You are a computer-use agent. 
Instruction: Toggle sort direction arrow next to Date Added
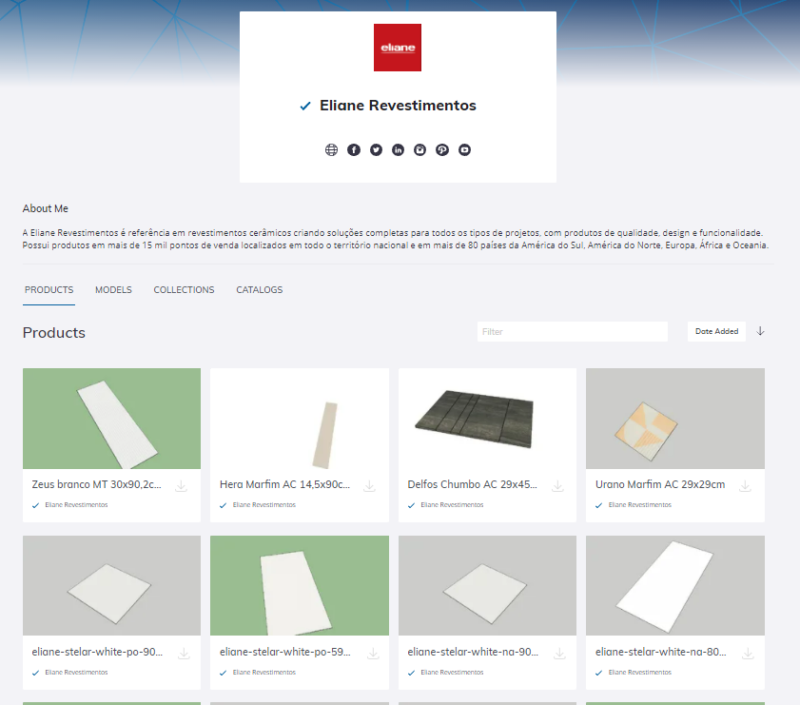[x=760, y=331]
